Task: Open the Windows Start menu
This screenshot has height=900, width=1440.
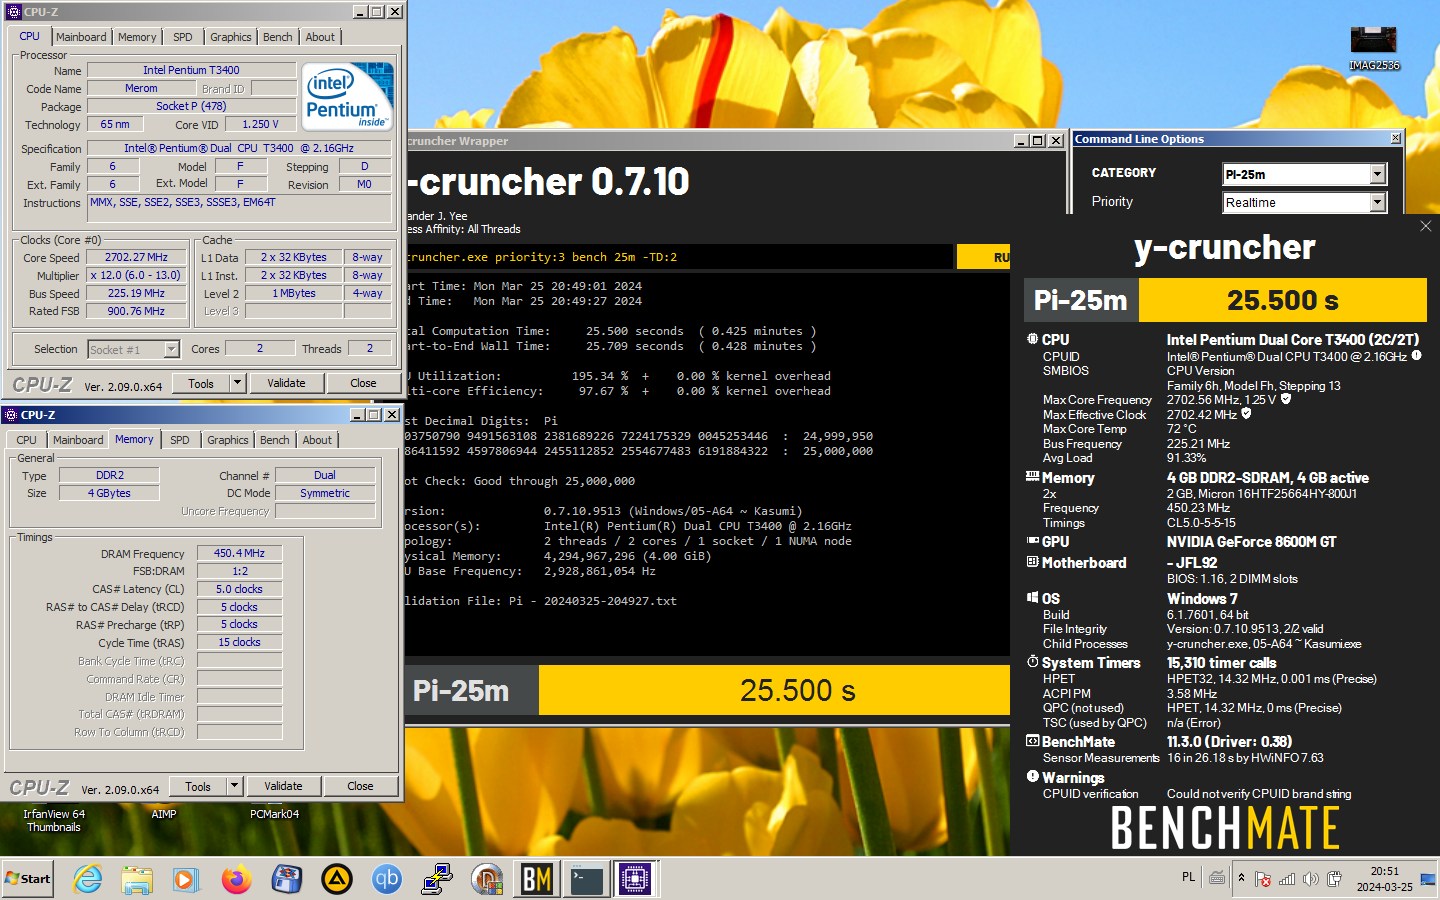Action: coord(27,879)
